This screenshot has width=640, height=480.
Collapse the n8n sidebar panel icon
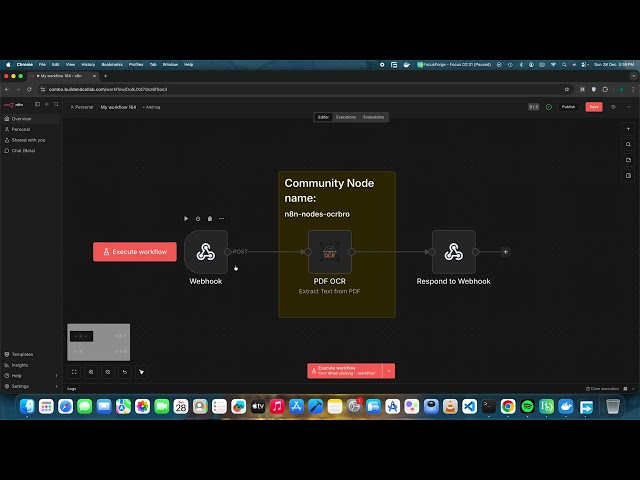pyautogui.click(x=38, y=104)
